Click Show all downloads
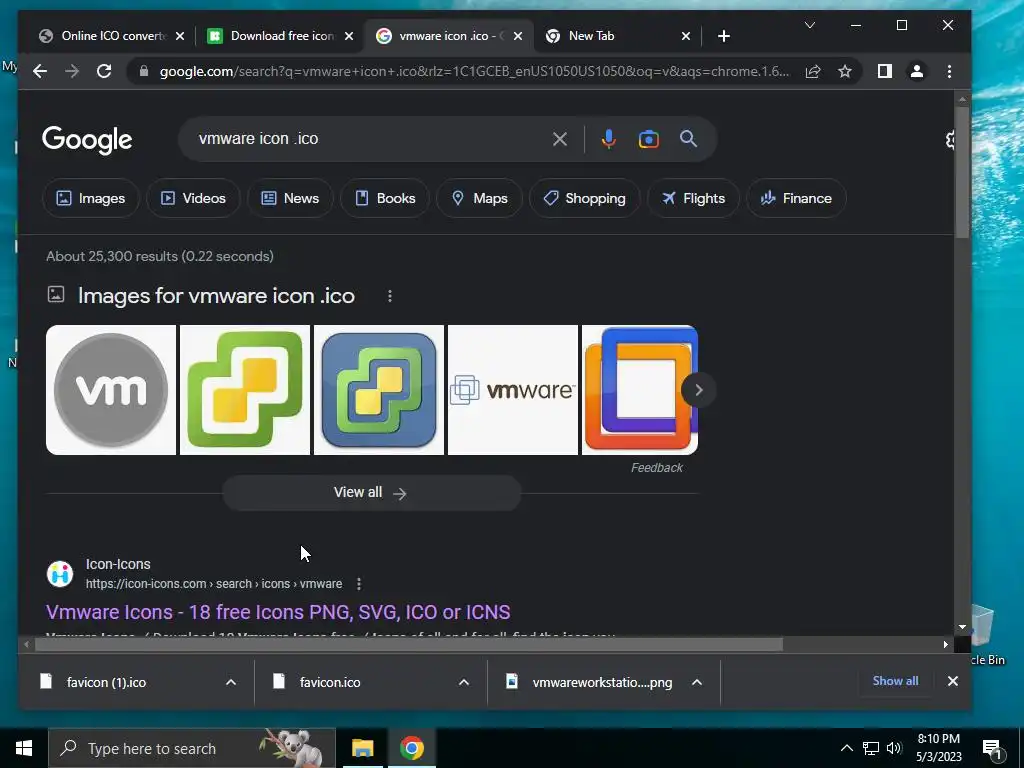1024x768 pixels. [x=895, y=681]
